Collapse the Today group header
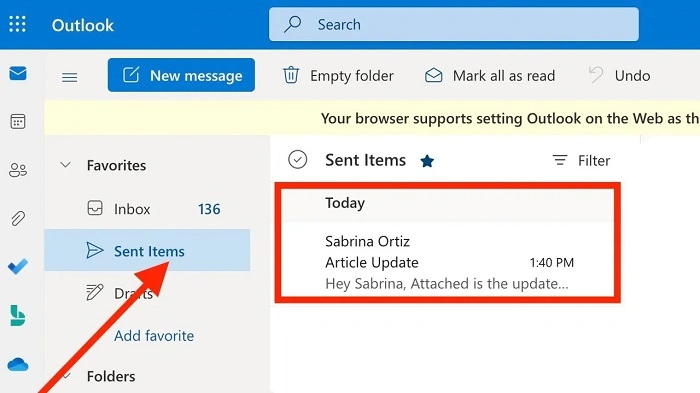Screen dimensions: 700x393 [447, 203]
